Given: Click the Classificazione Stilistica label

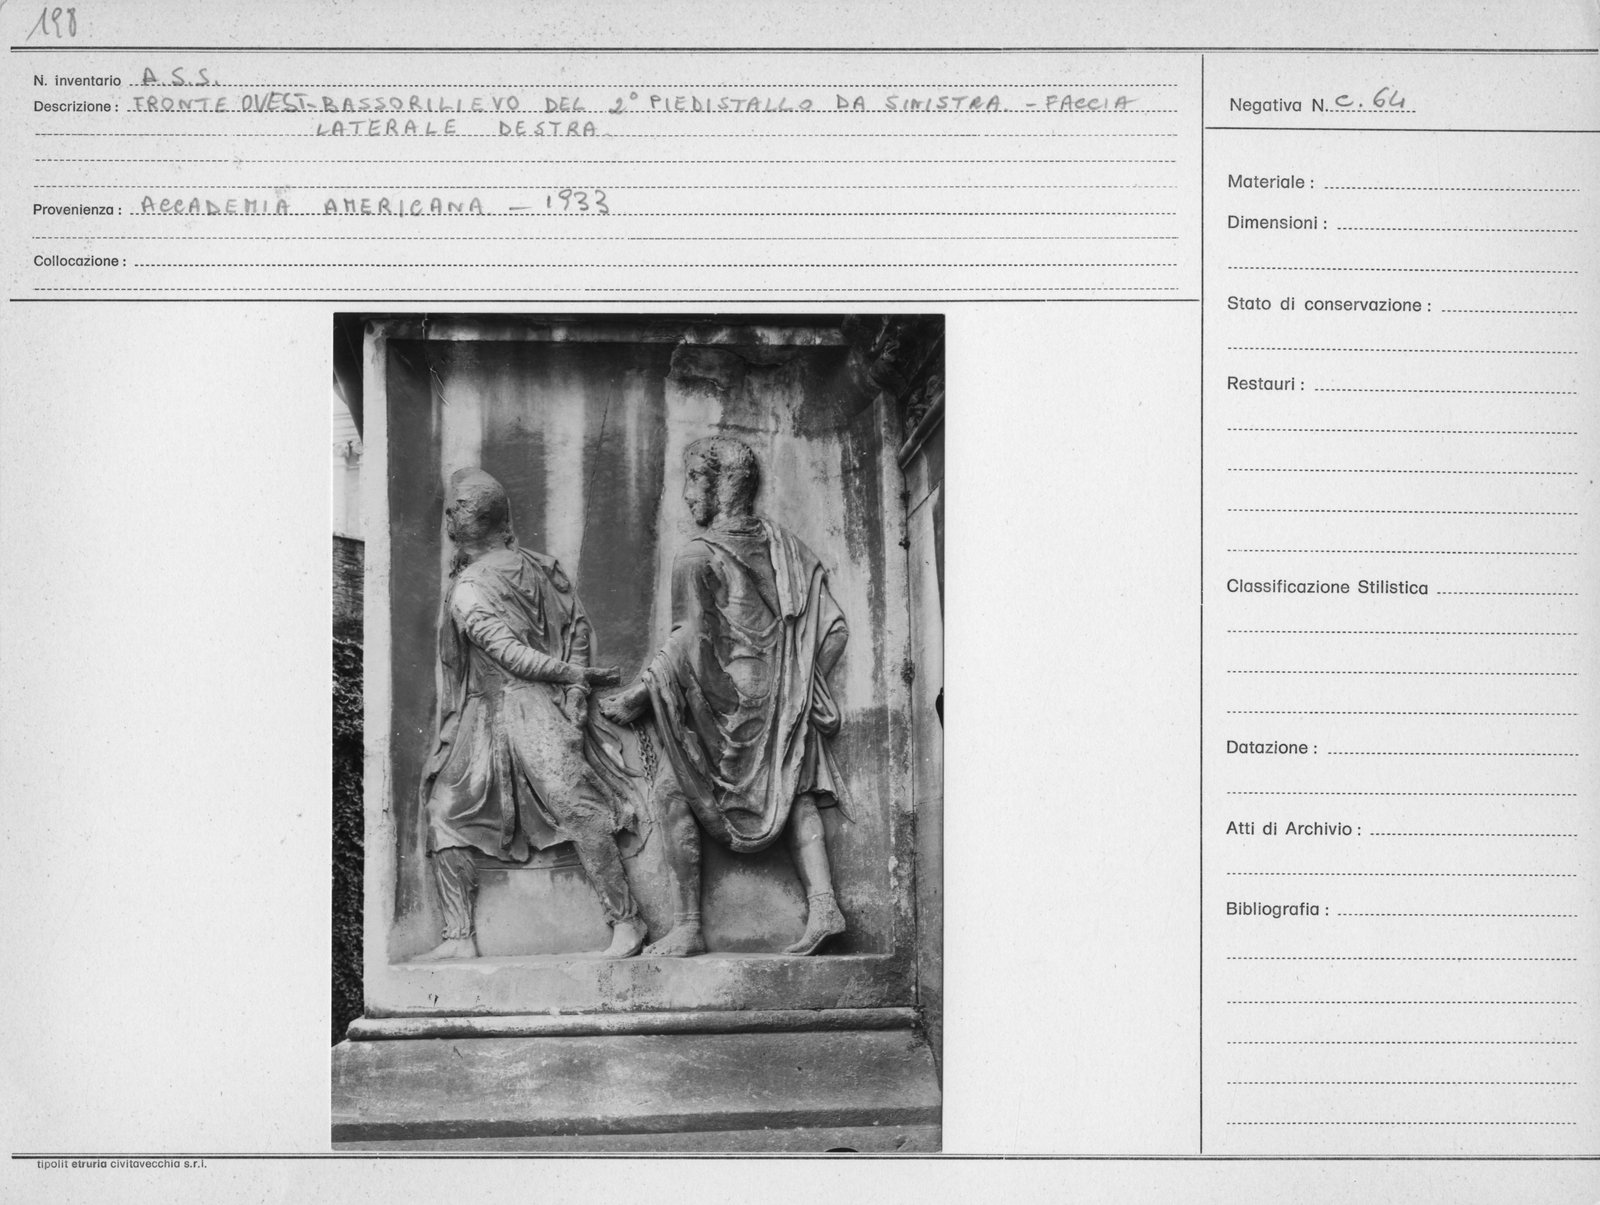Looking at the screenshot, I should pos(1327,588).
